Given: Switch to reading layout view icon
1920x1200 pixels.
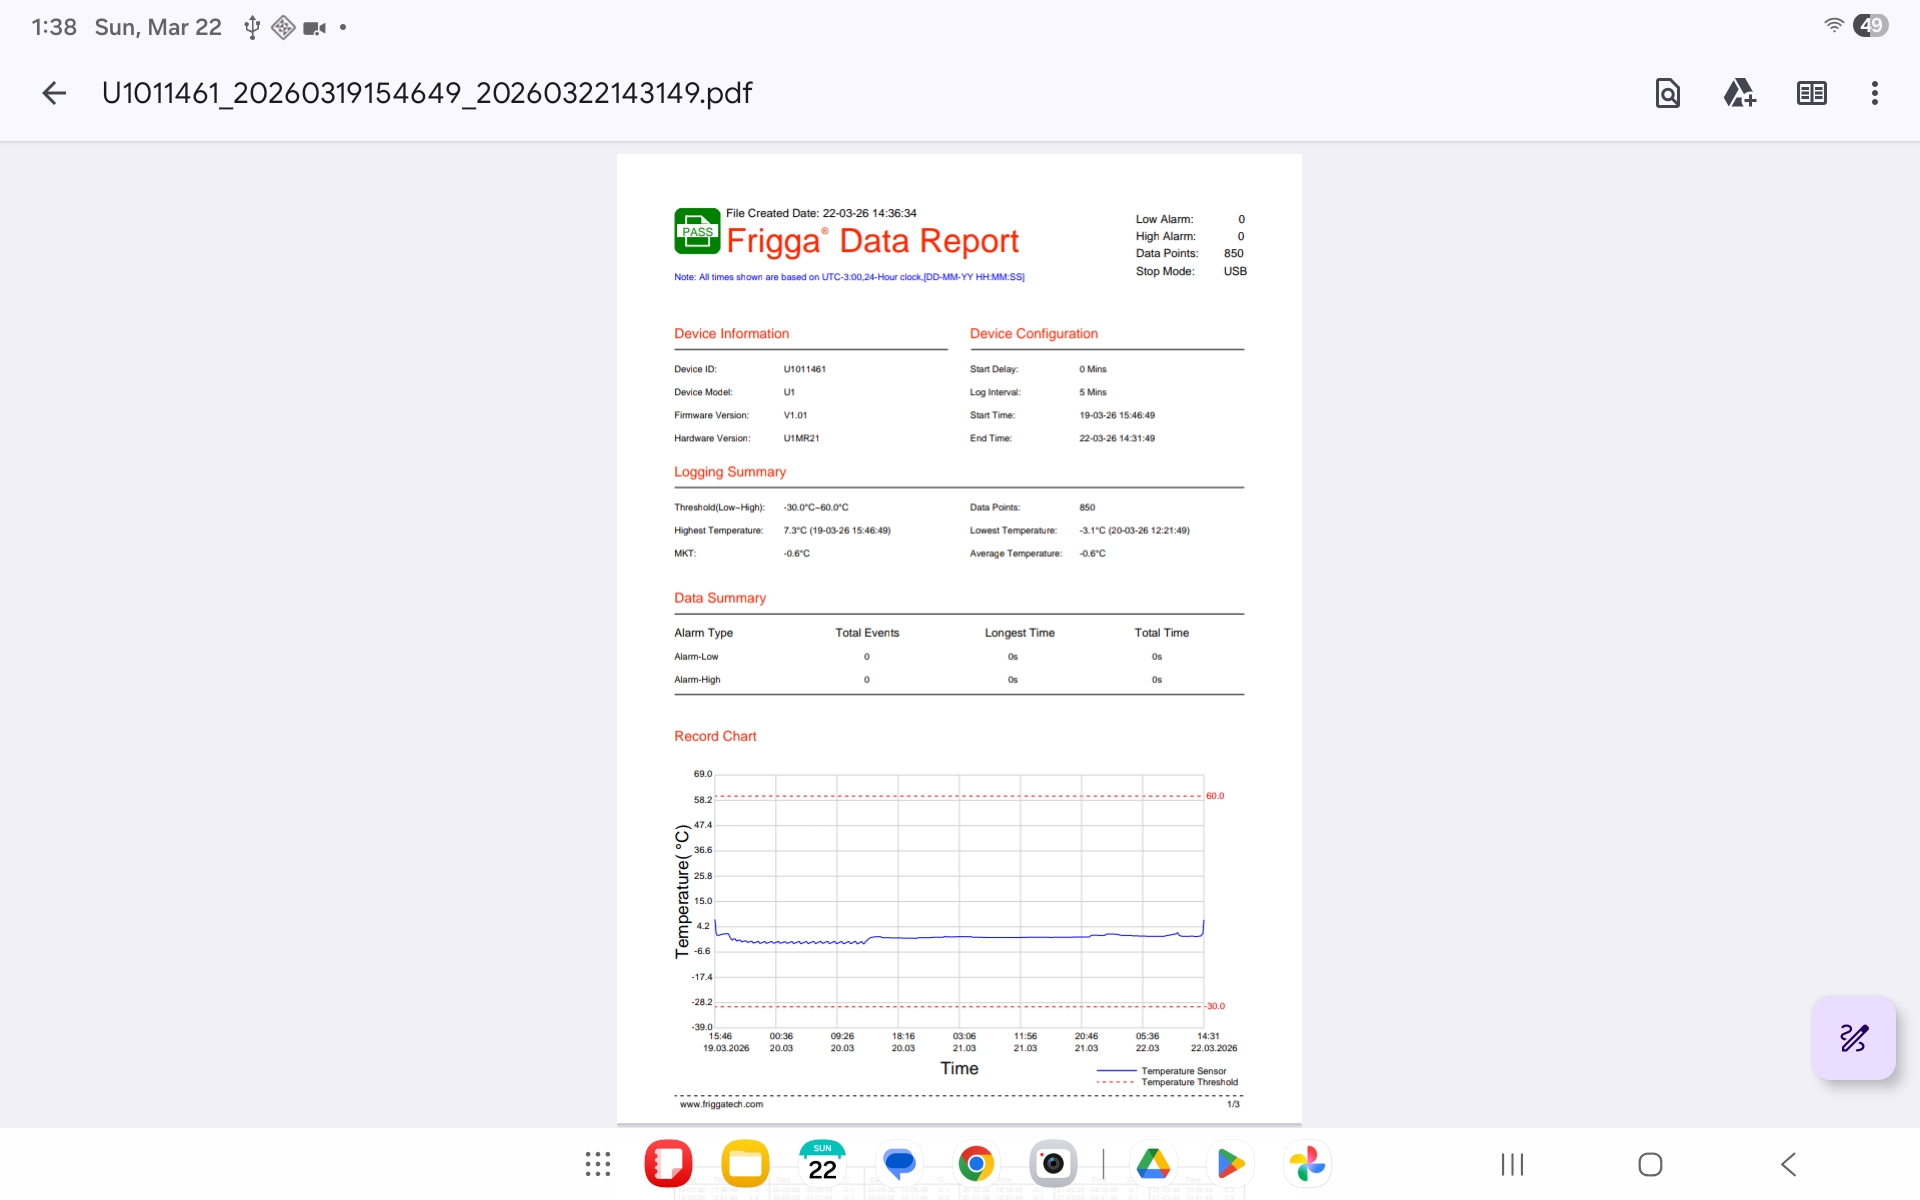Looking at the screenshot, I should [1811, 93].
